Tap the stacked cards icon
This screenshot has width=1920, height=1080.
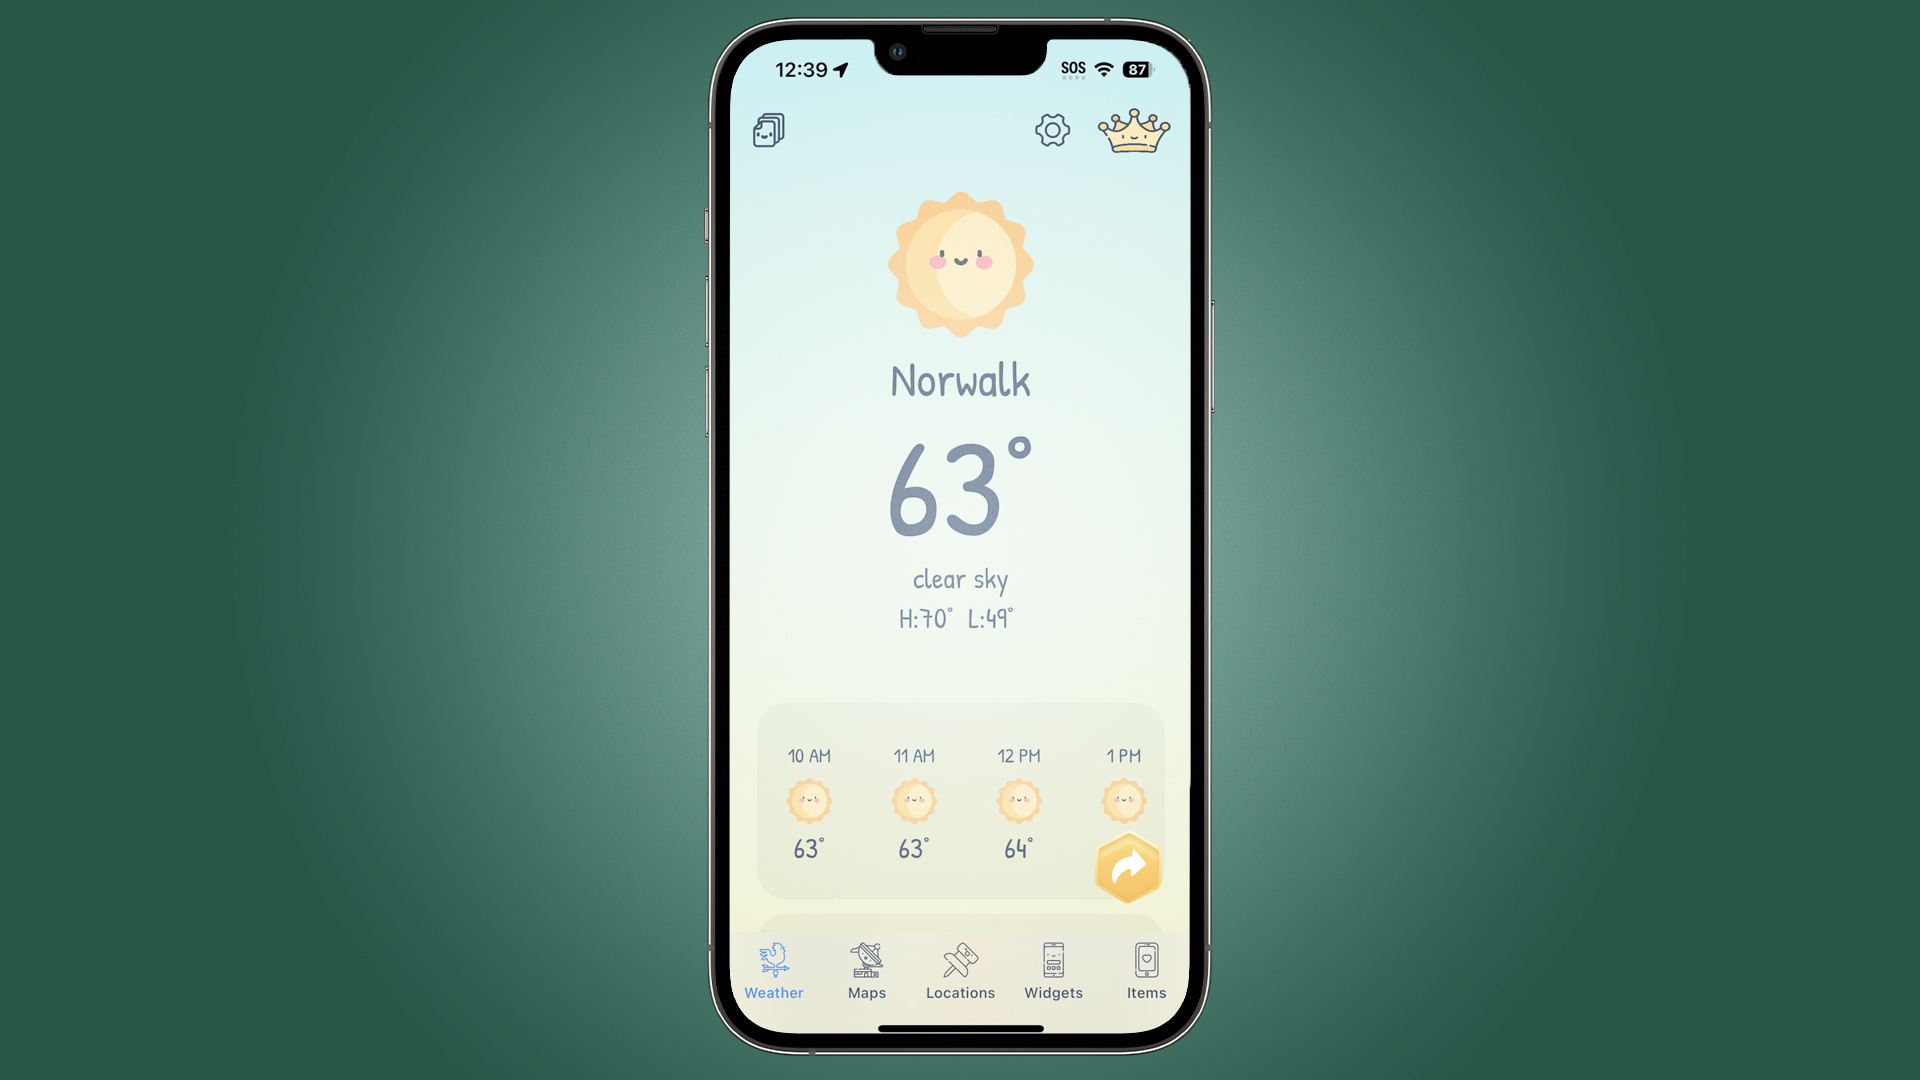pyautogui.click(x=769, y=129)
